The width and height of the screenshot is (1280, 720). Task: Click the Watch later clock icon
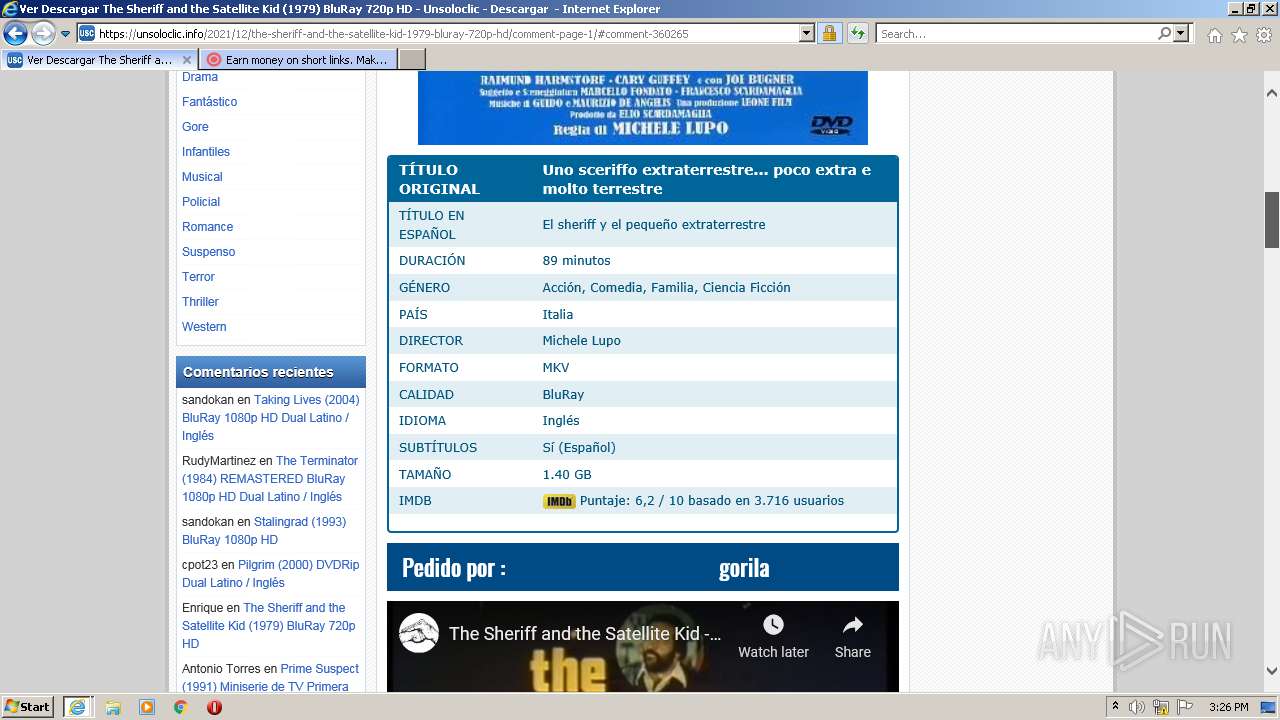tap(773, 625)
